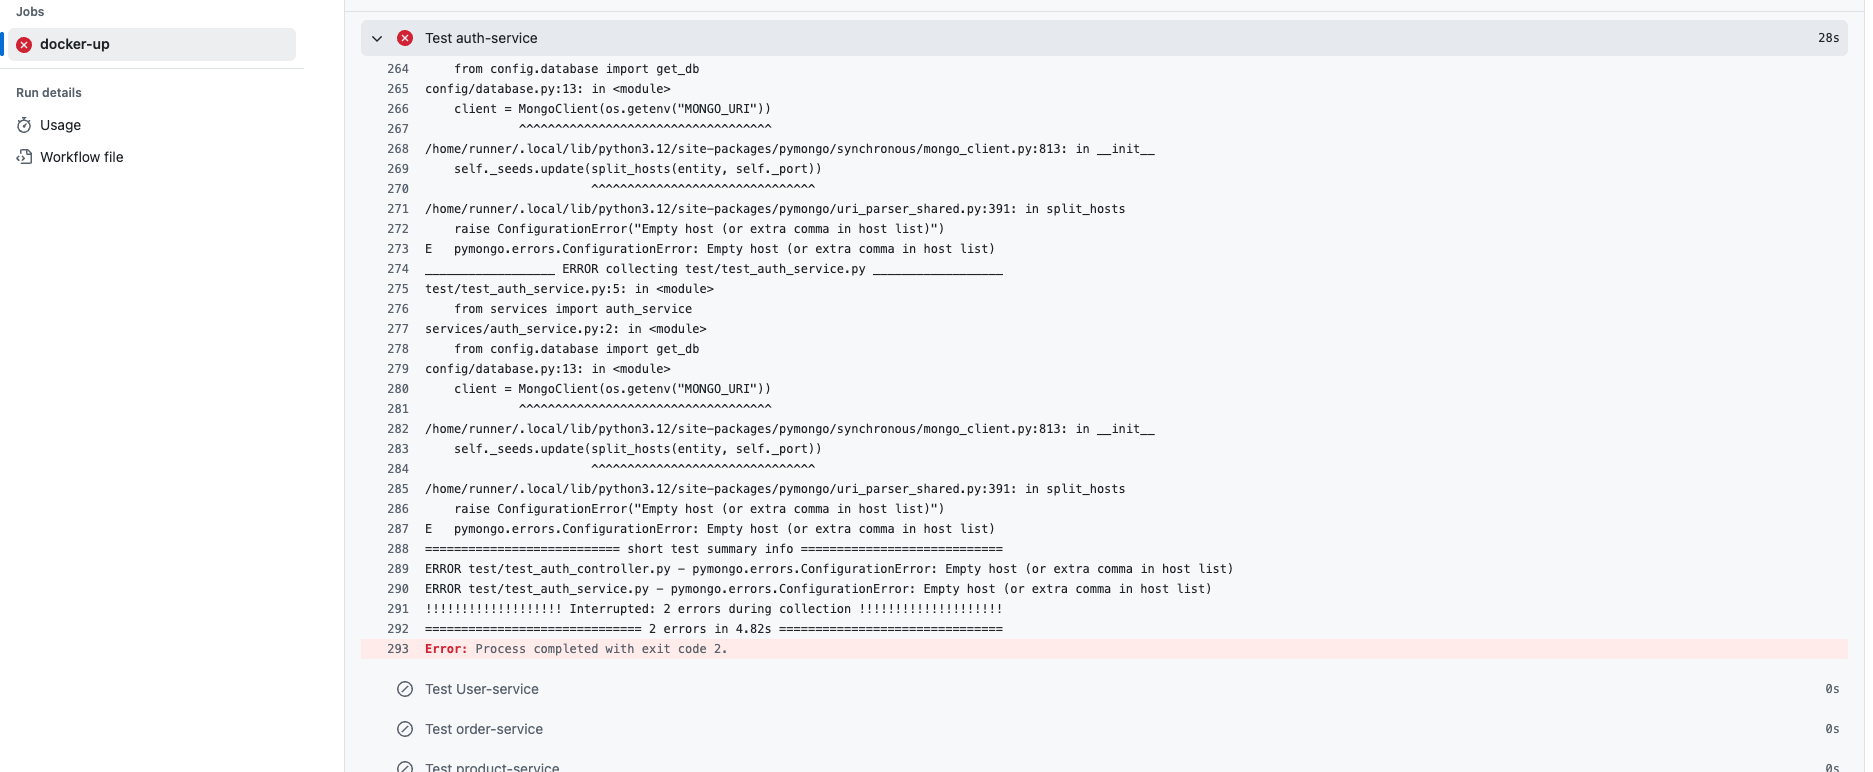Expand the Test User-service step
Image resolution: width=1873 pixels, height=772 pixels.
(1104, 689)
